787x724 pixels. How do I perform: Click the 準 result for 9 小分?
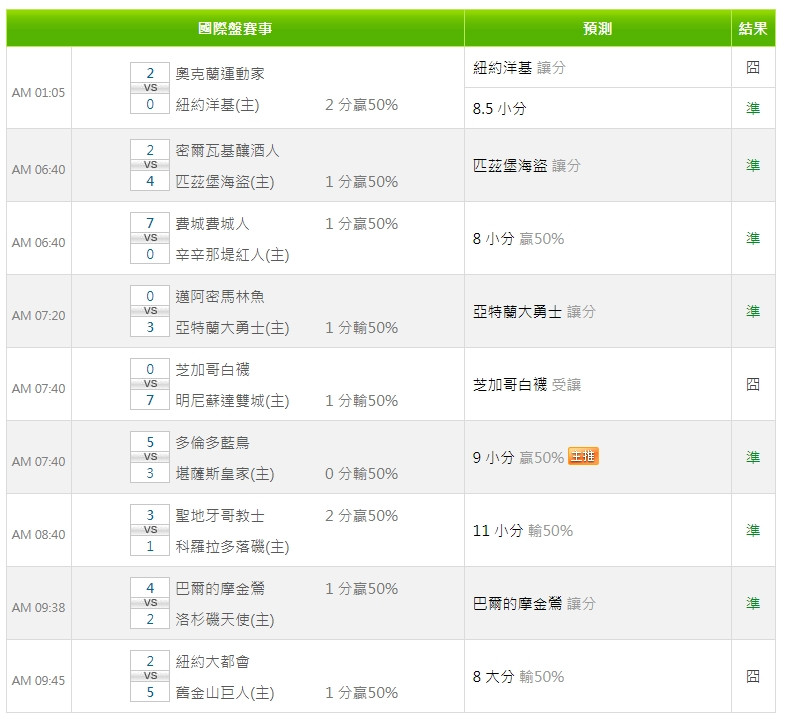pos(753,457)
